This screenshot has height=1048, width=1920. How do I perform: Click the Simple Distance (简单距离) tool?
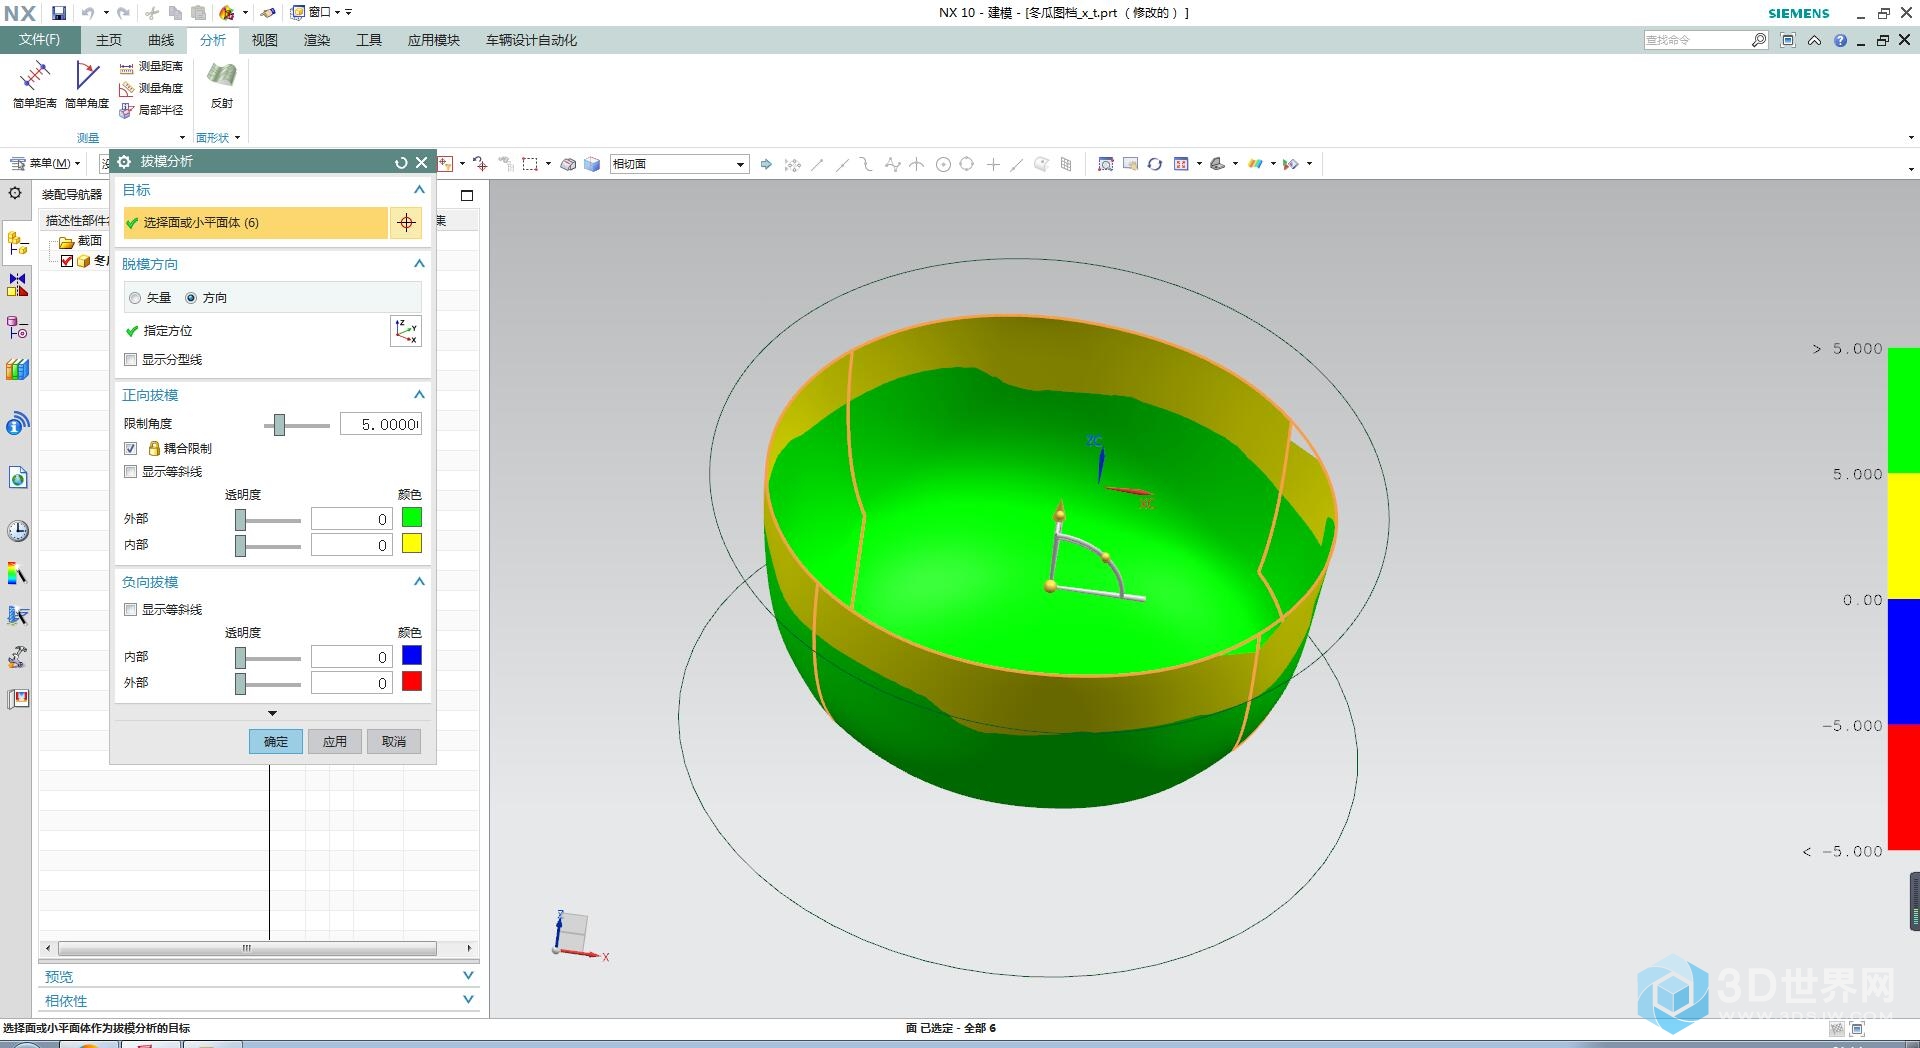pos(34,83)
